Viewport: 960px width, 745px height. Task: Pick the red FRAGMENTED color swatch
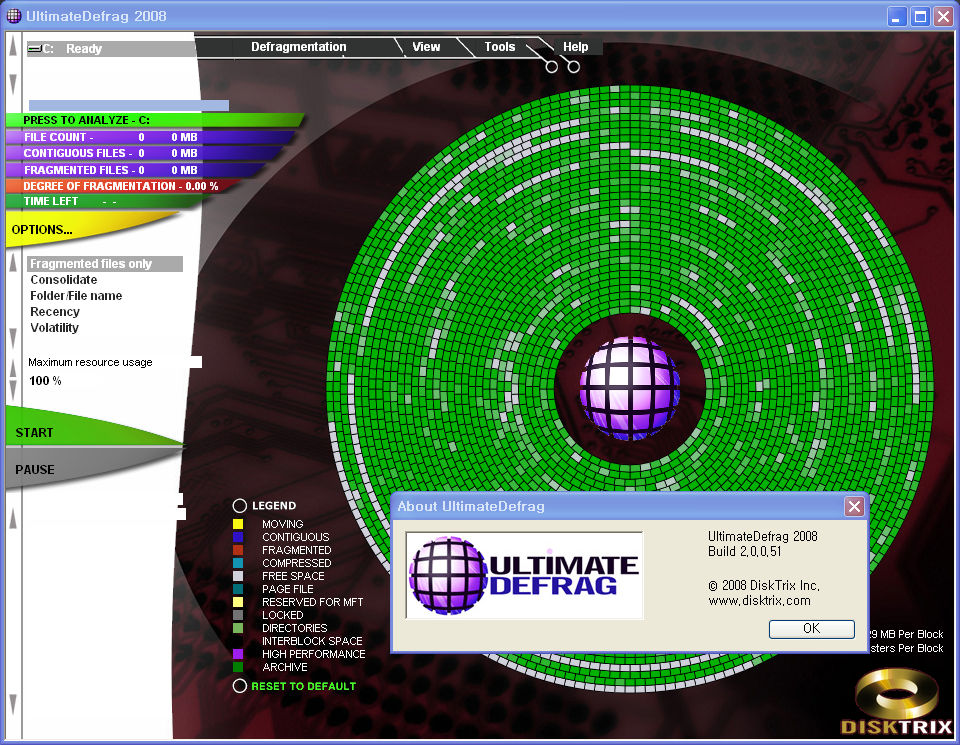click(x=238, y=550)
